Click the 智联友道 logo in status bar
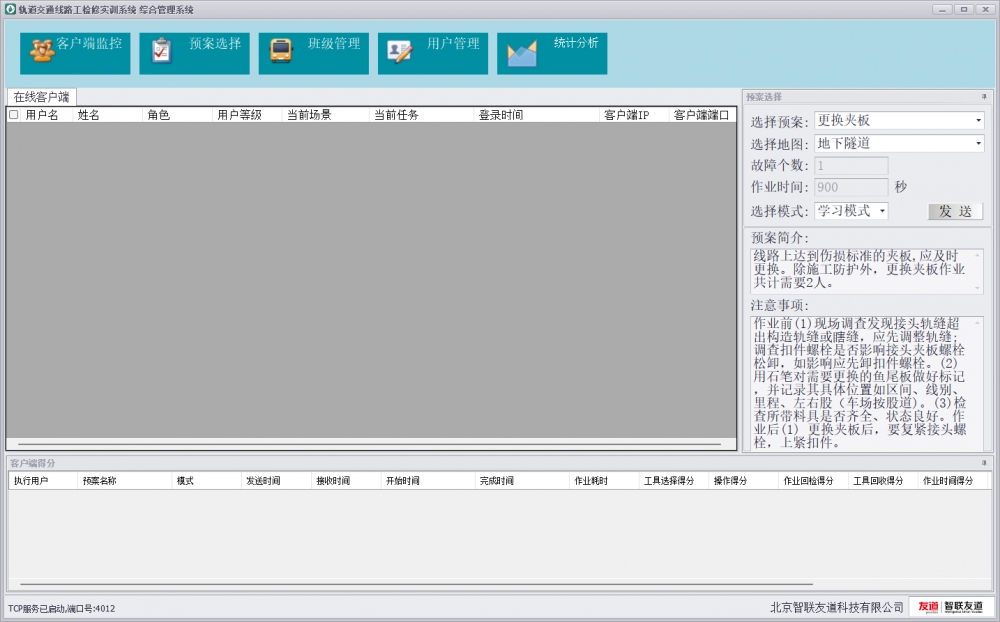 pos(951,607)
